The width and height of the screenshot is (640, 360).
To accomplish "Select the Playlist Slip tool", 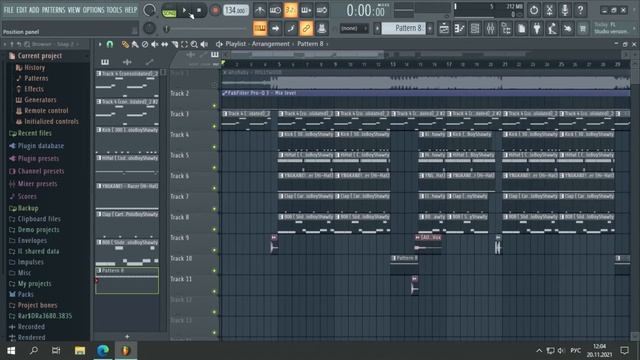I will (164, 44).
